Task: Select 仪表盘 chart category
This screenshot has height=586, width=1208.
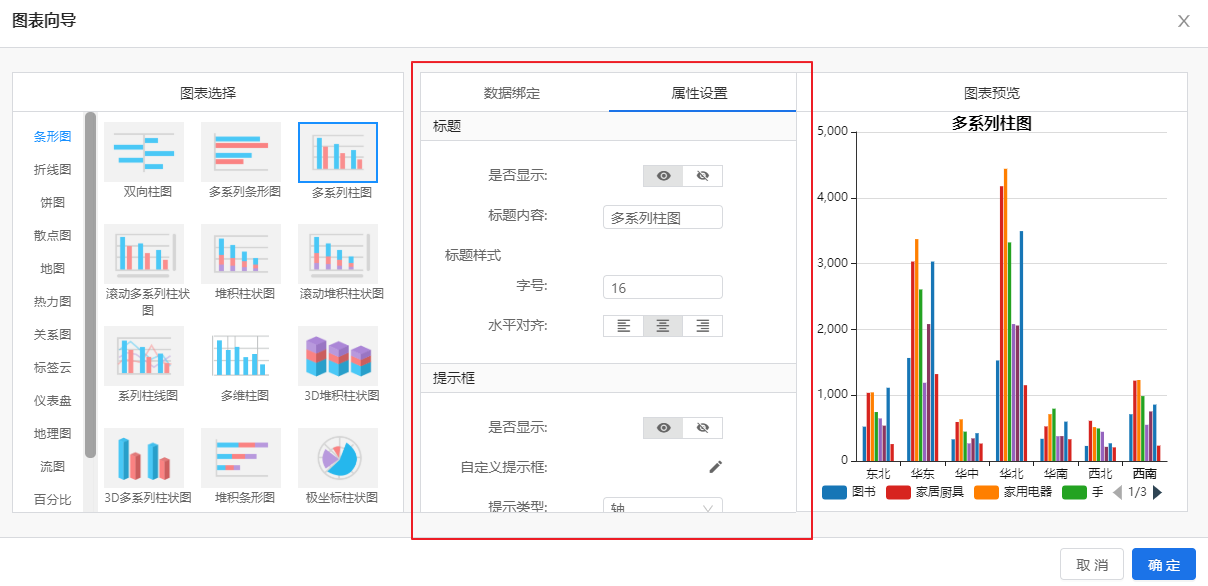Action: (x=52, y=400)
